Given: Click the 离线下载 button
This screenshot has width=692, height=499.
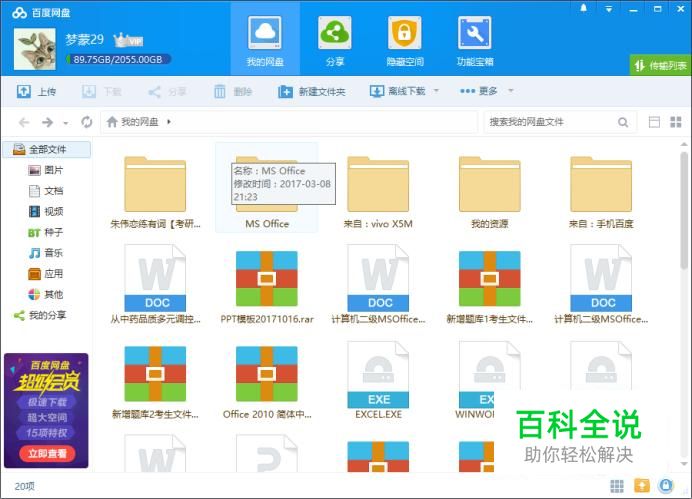Looking at the screenshot, I should coord(398,91).
